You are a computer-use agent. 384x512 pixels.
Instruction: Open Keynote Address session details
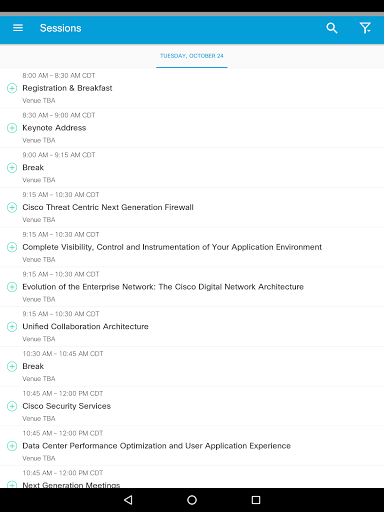point(192,128)
